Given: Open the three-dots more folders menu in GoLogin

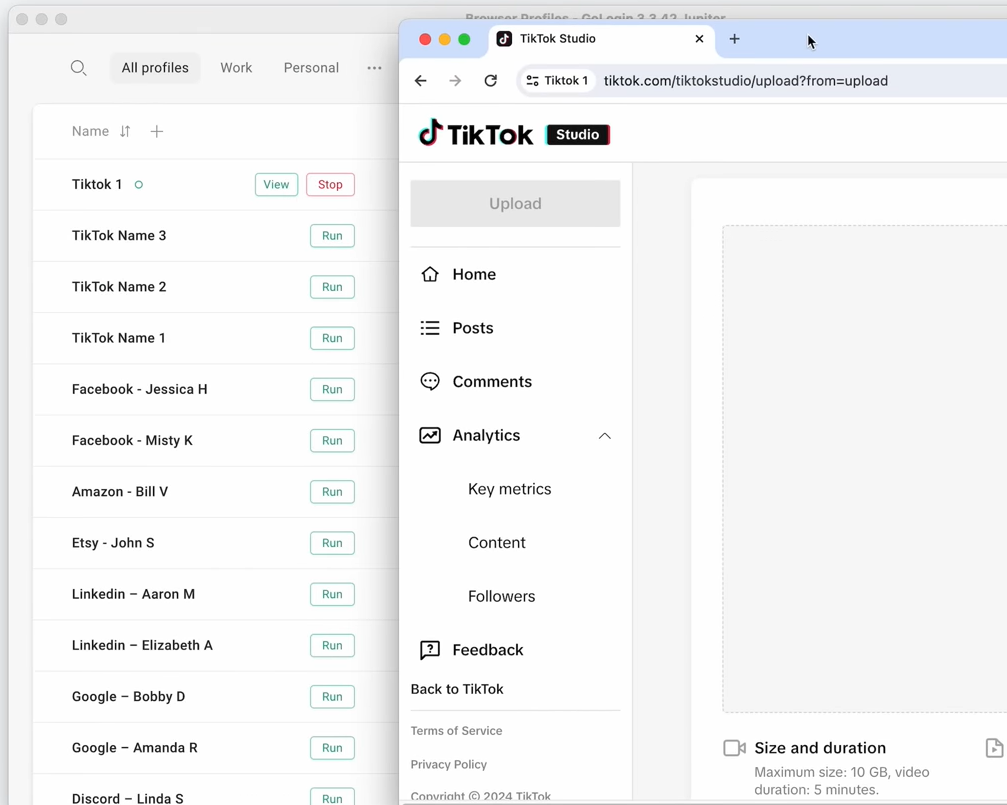Looking at the screenshot, I should click(x=374, y=67).
